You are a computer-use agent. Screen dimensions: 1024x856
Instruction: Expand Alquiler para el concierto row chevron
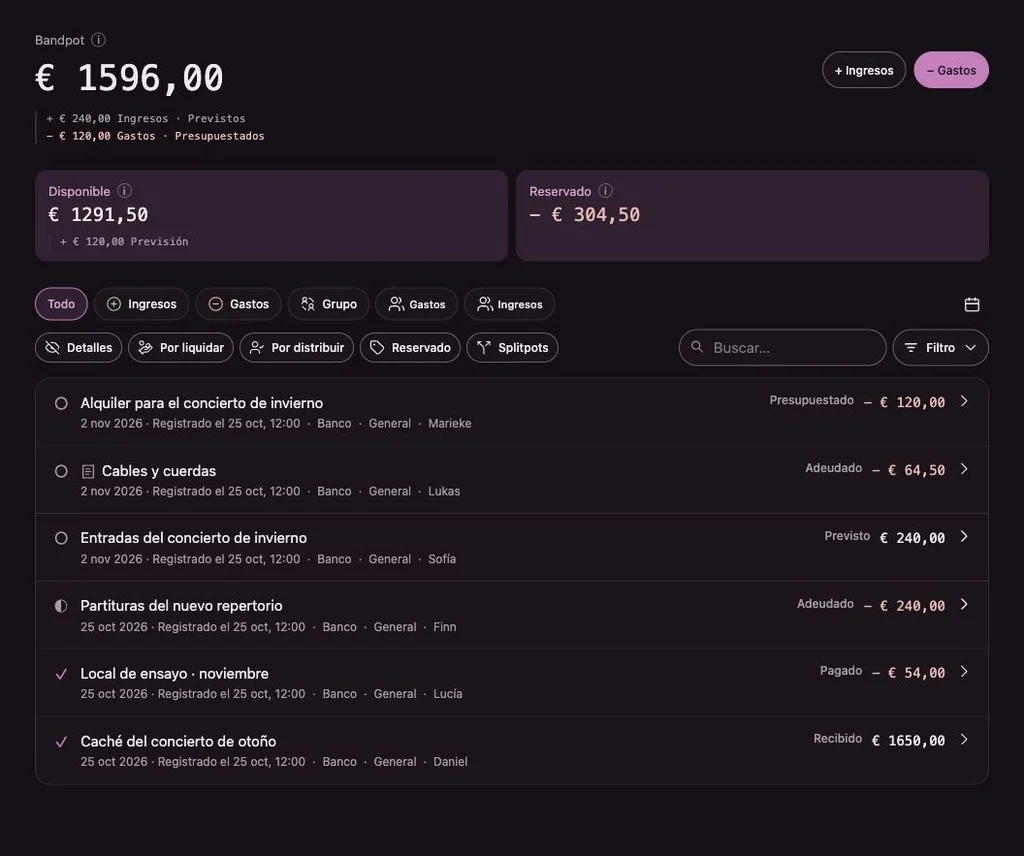964,401
